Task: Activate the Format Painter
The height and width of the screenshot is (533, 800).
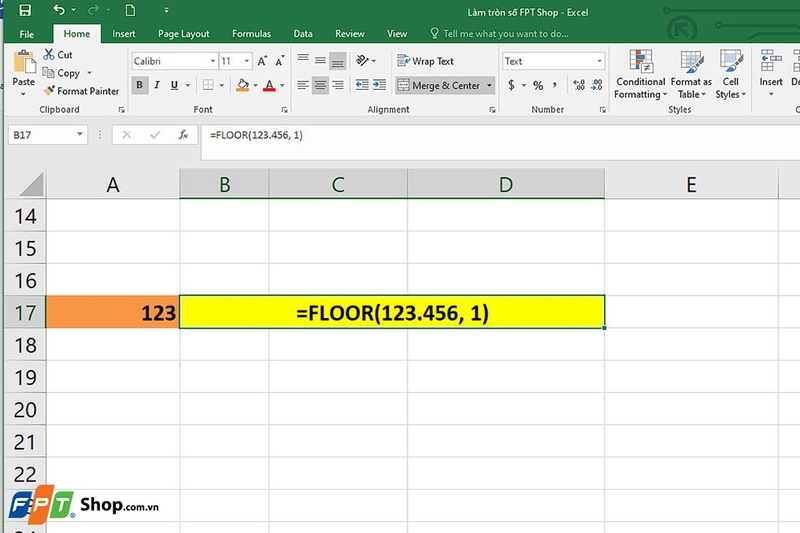Action: point(81,91)
